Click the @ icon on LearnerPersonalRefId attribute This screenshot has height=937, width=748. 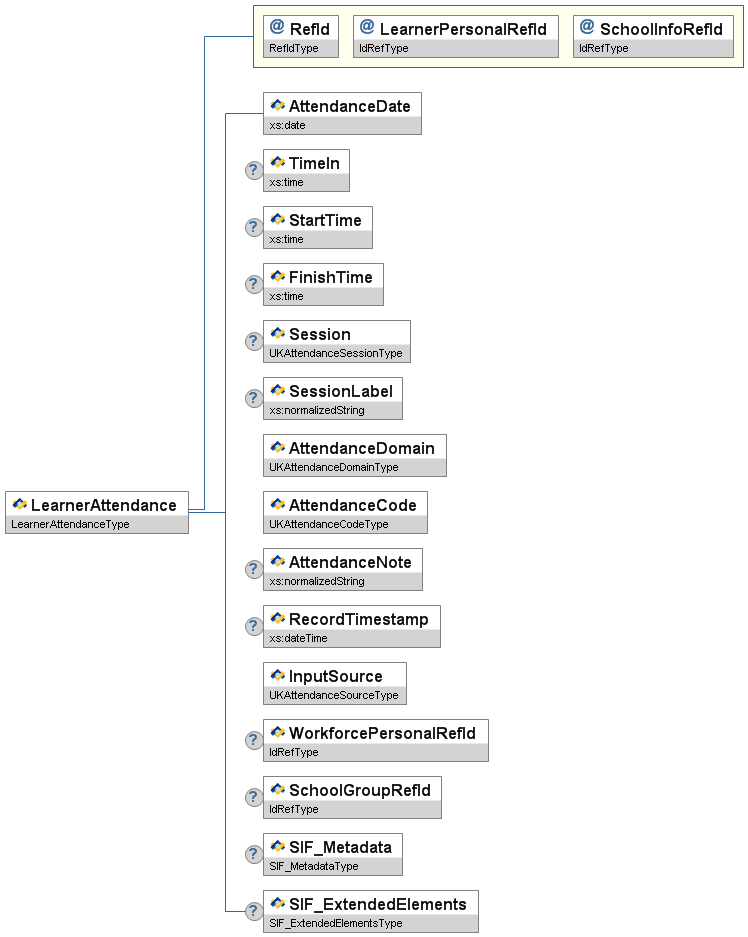(367, 28)
